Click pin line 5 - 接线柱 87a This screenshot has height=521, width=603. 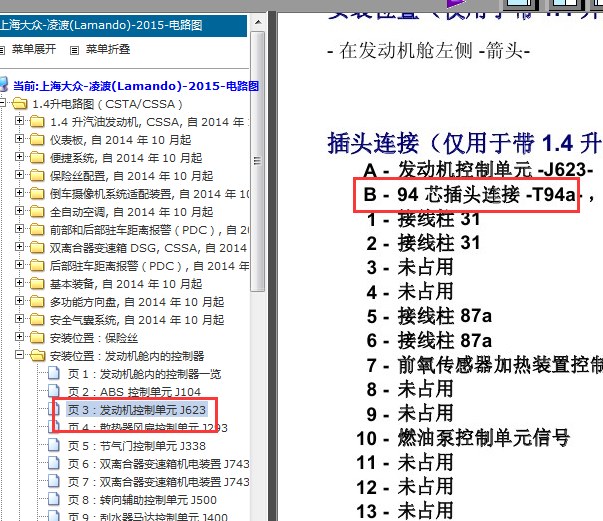click(x=429, y=316)
